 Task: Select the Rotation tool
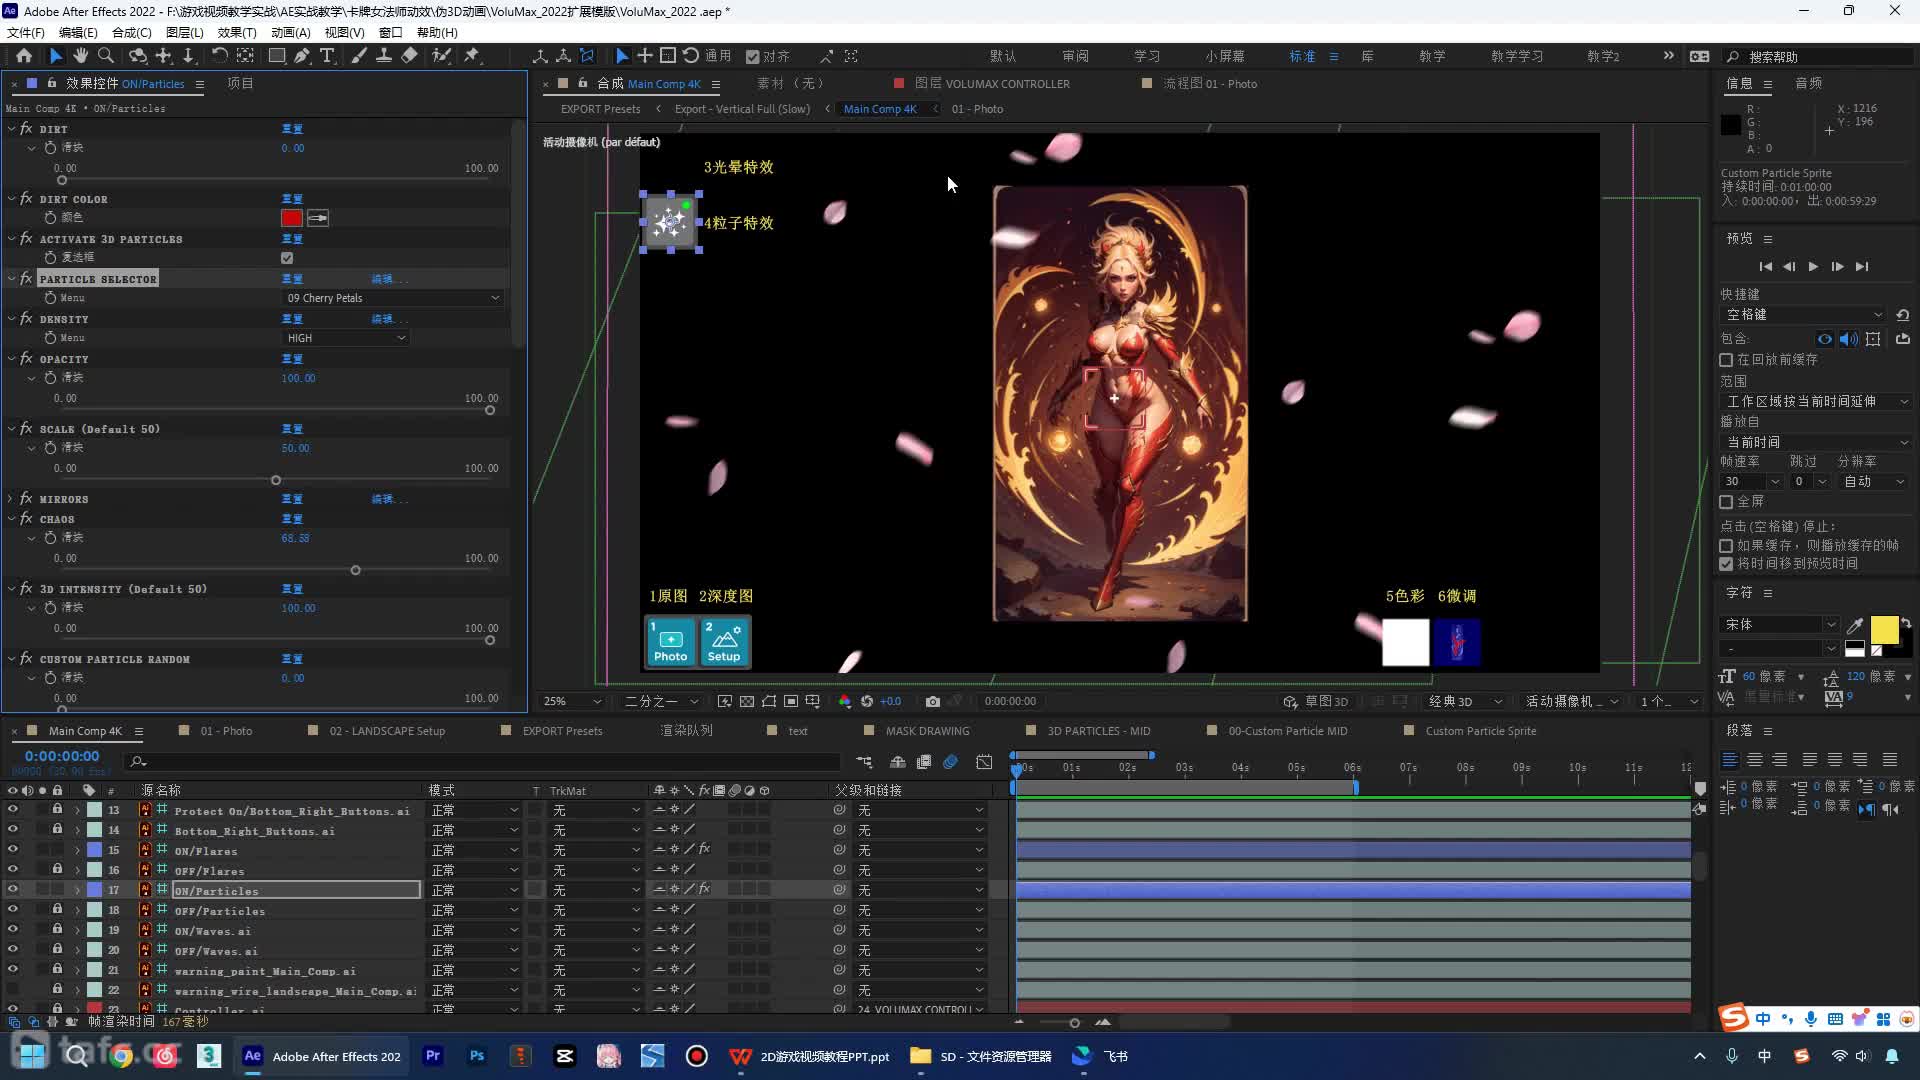pos(219,56)
